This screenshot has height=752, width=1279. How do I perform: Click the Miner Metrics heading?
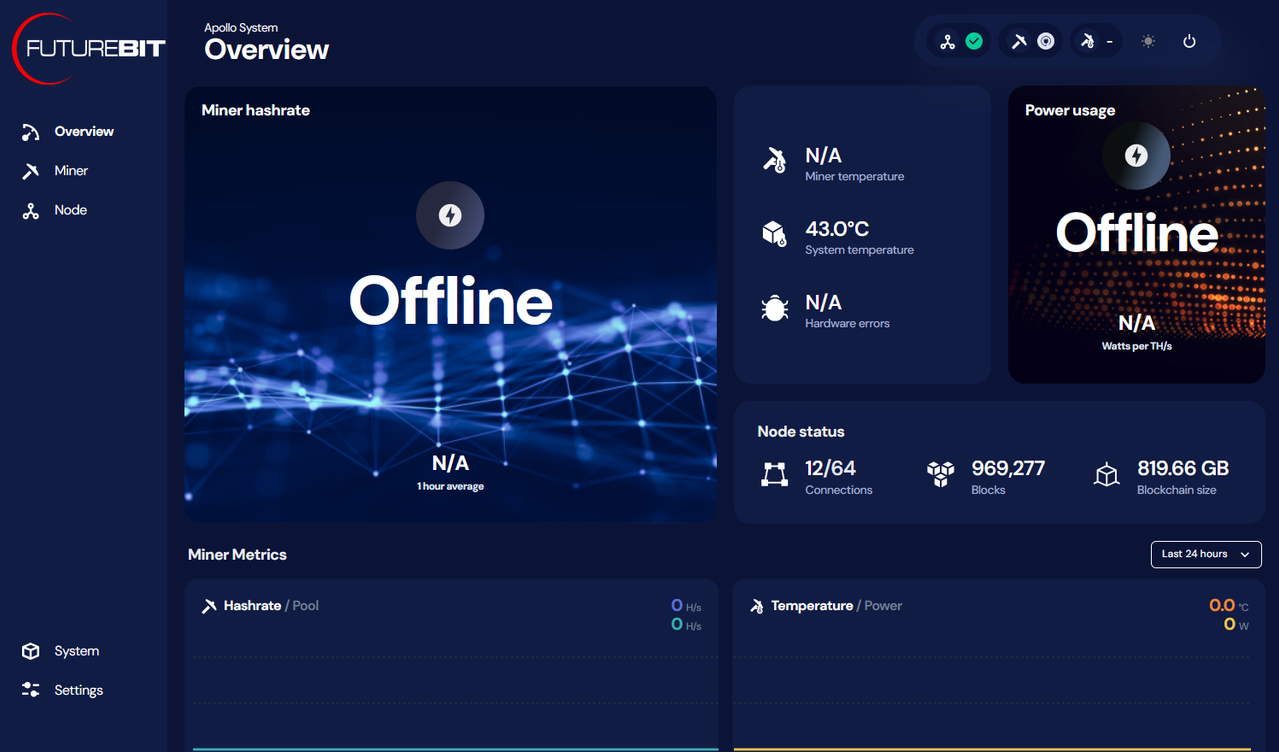pos(237,555)
